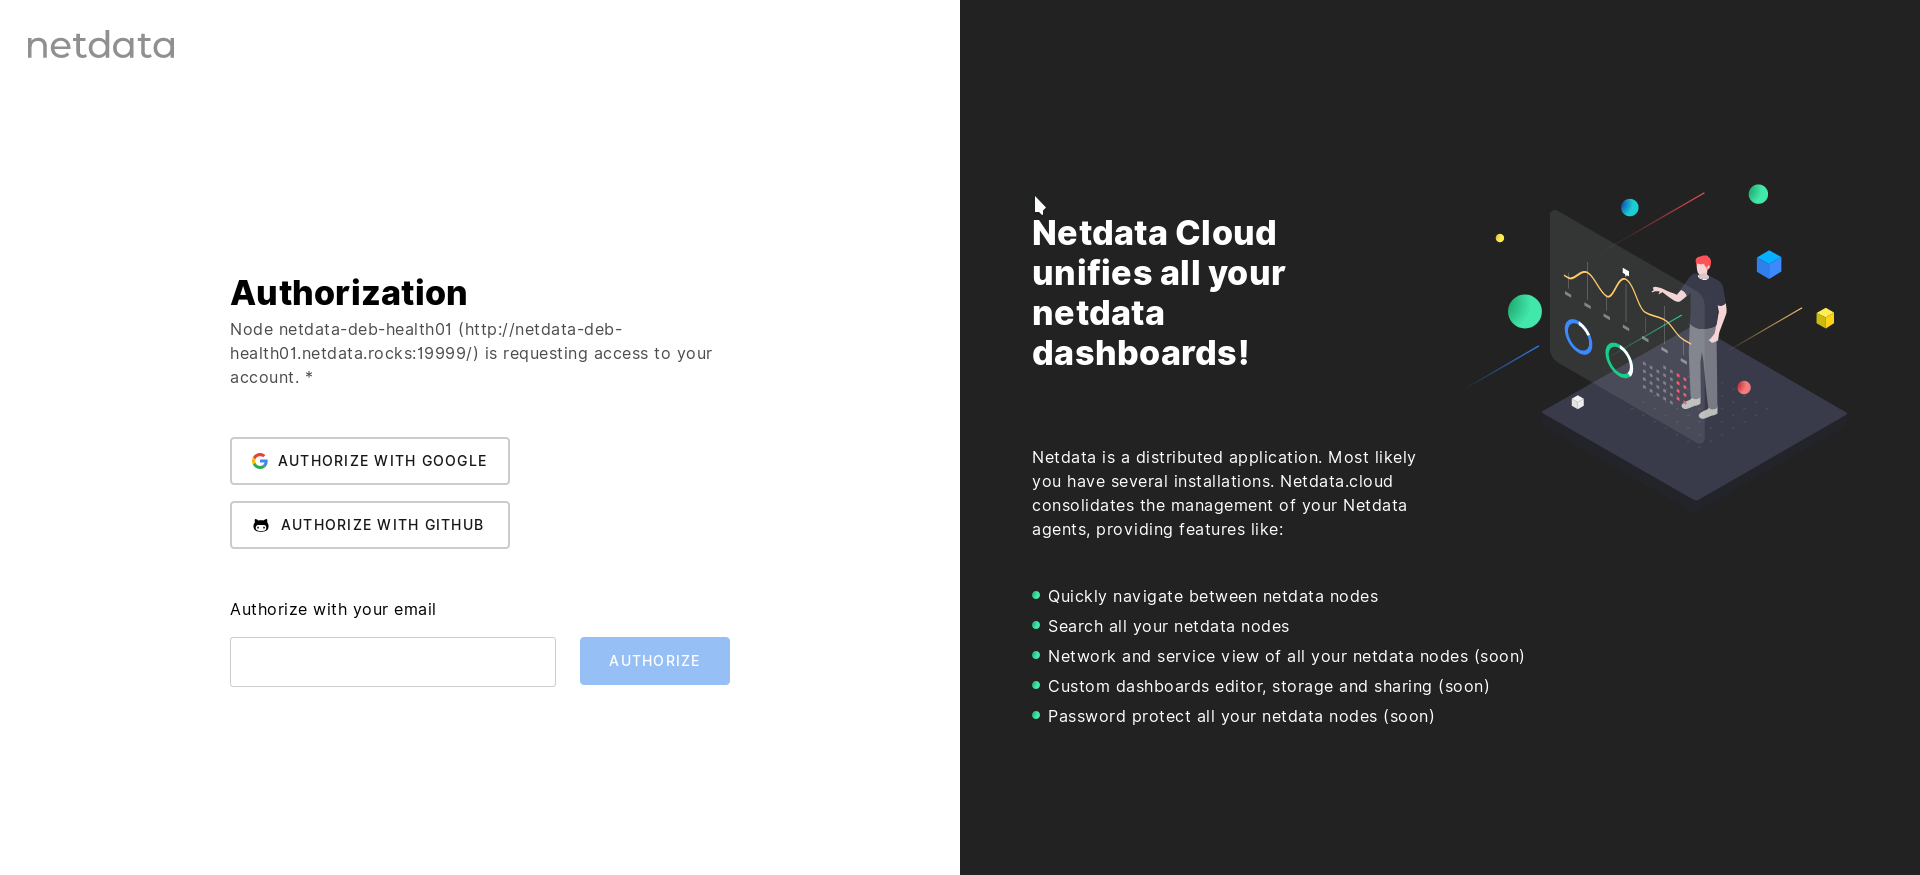
Task: Click the node access request text
Action: click(471, 353)
